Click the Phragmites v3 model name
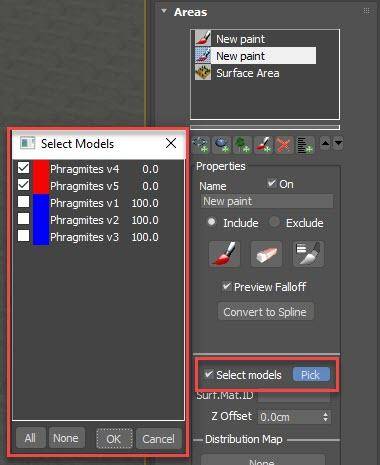This screenshot has width=380, height=465. click(84, 237)
